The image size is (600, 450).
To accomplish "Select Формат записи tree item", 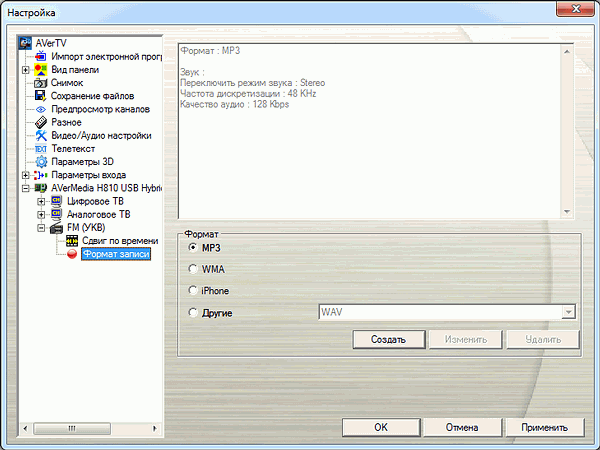I will pyautogui.click(x=116, y=254).
